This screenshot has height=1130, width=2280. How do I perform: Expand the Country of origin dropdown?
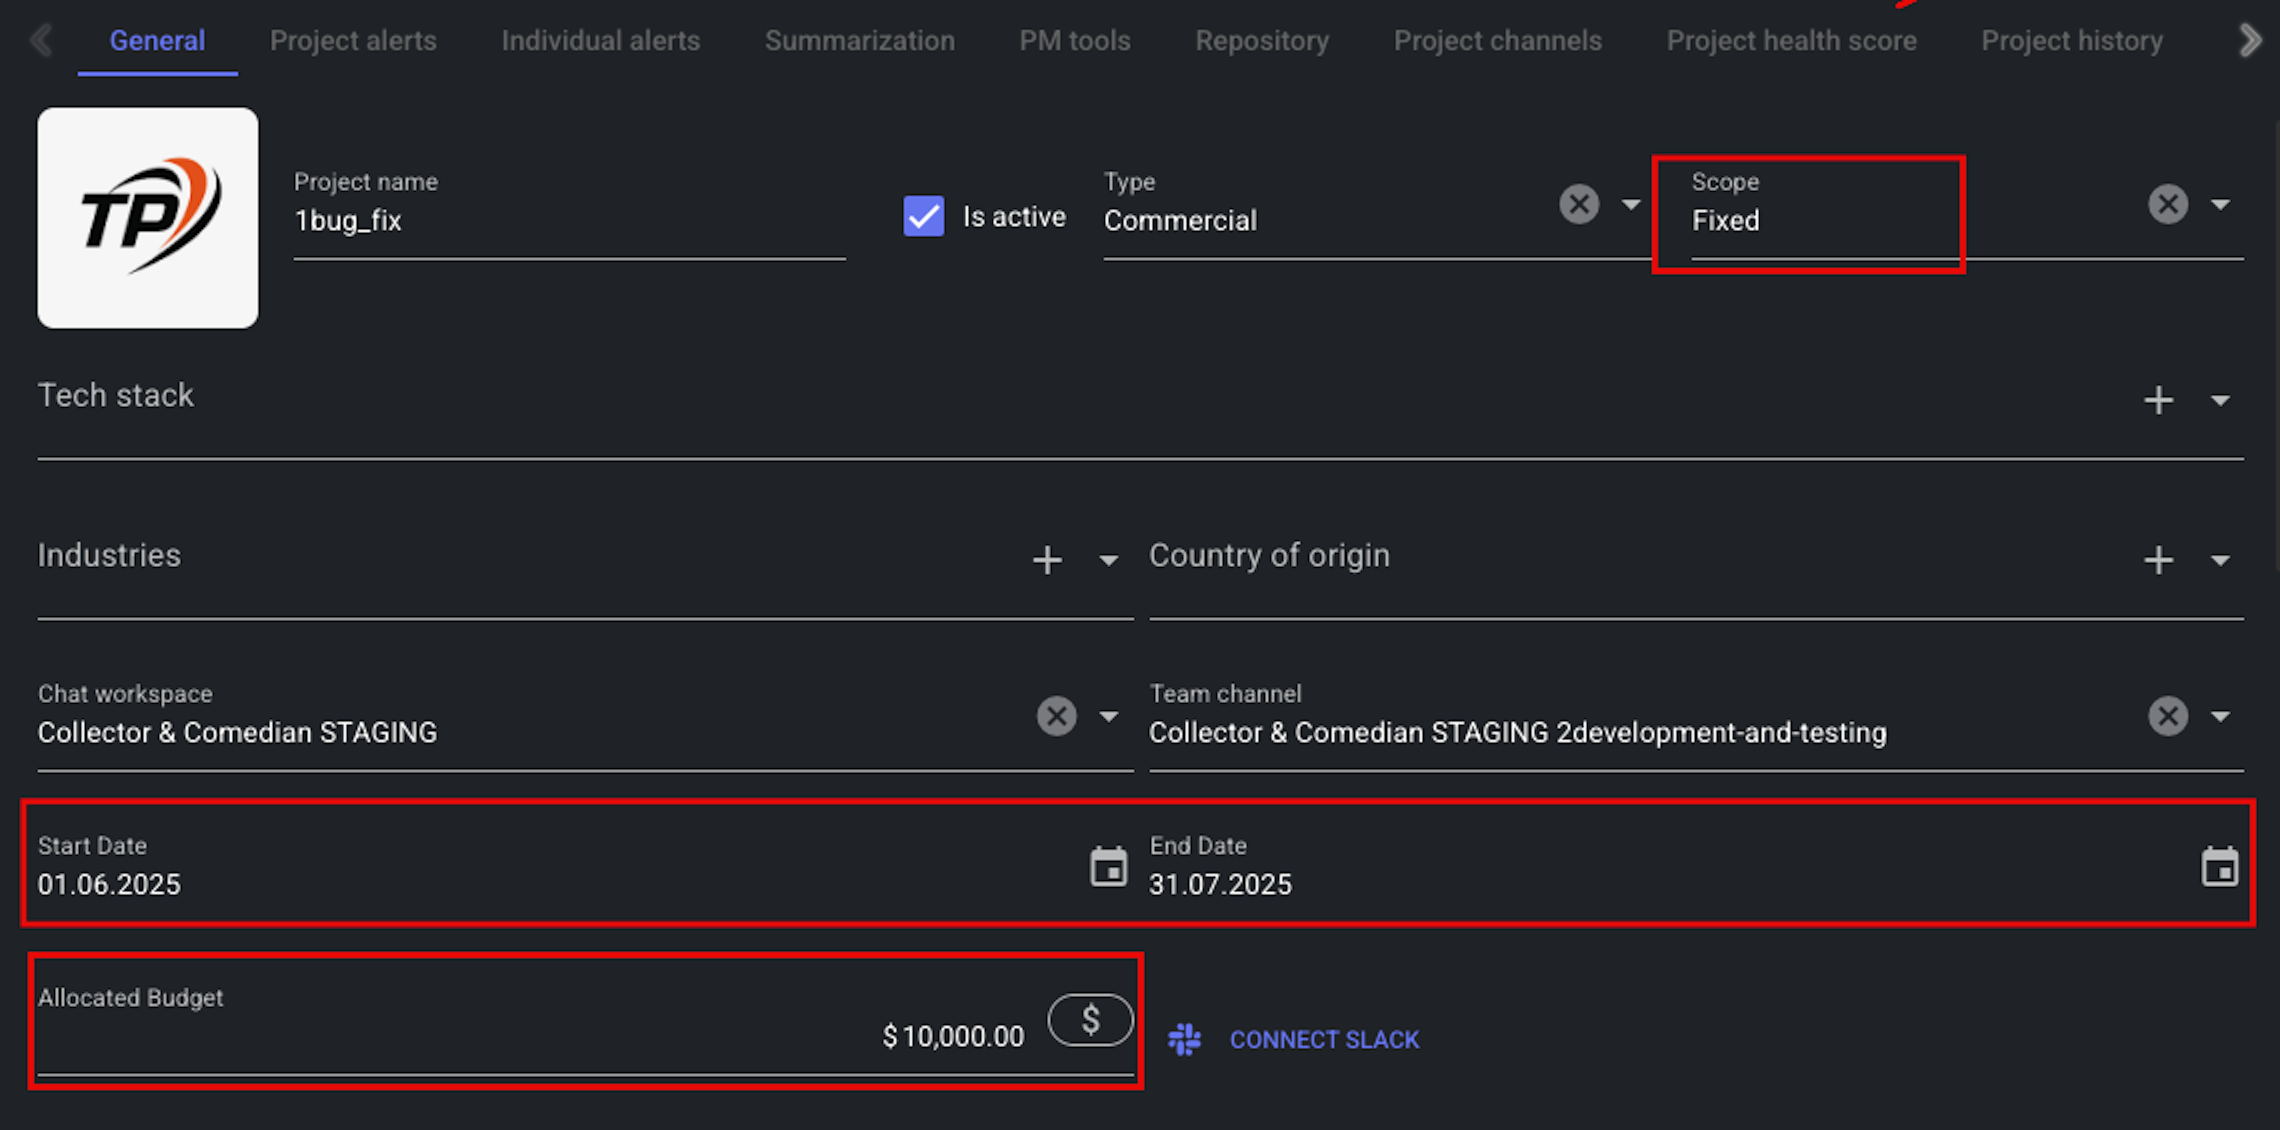click(x=2220, y=560)
